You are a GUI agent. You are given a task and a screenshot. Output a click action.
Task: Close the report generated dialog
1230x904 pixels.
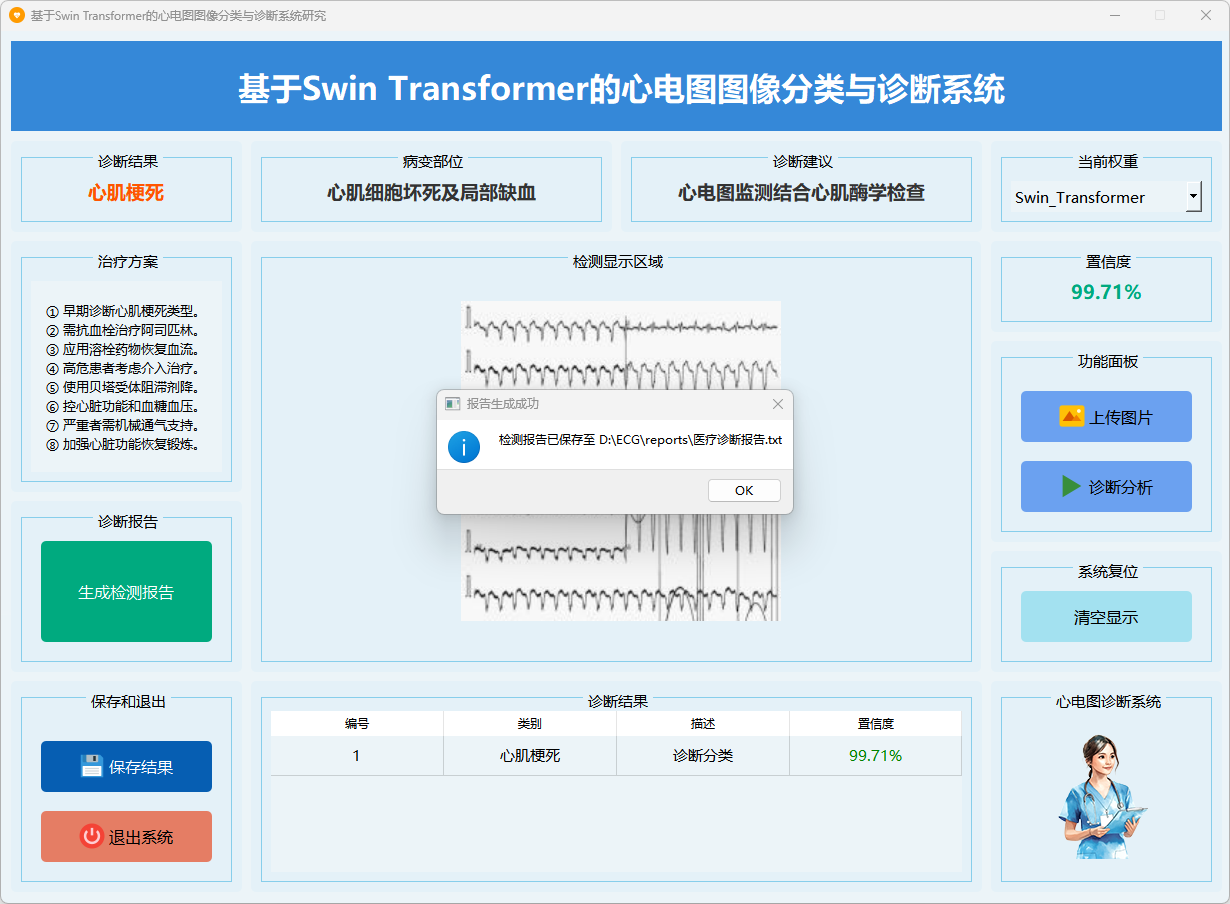pos(778,404)
